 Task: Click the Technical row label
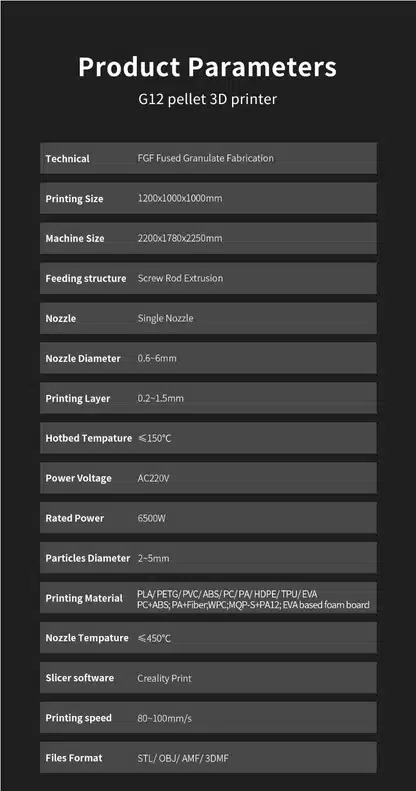68,158
